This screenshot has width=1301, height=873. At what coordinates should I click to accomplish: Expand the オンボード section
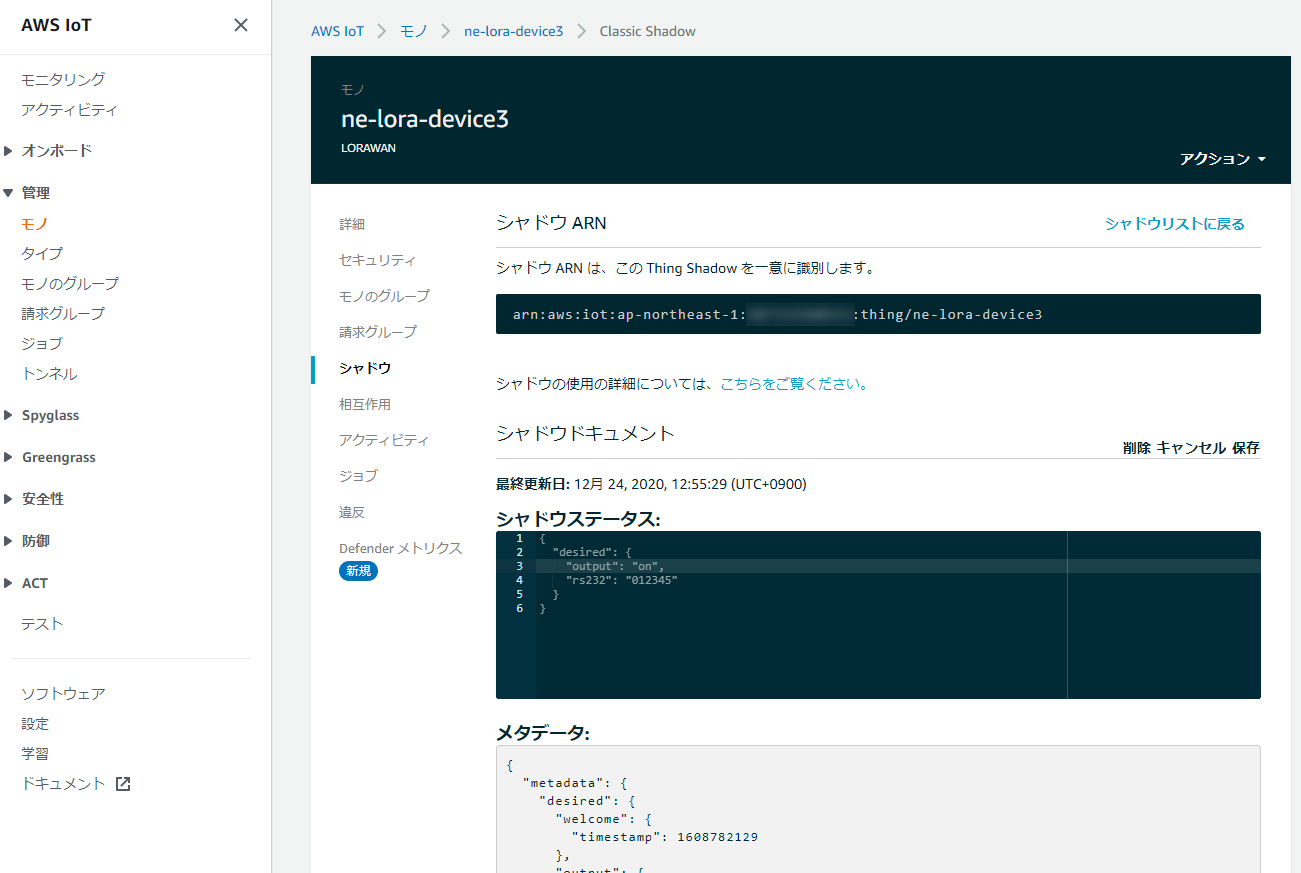tap(8, 151)
